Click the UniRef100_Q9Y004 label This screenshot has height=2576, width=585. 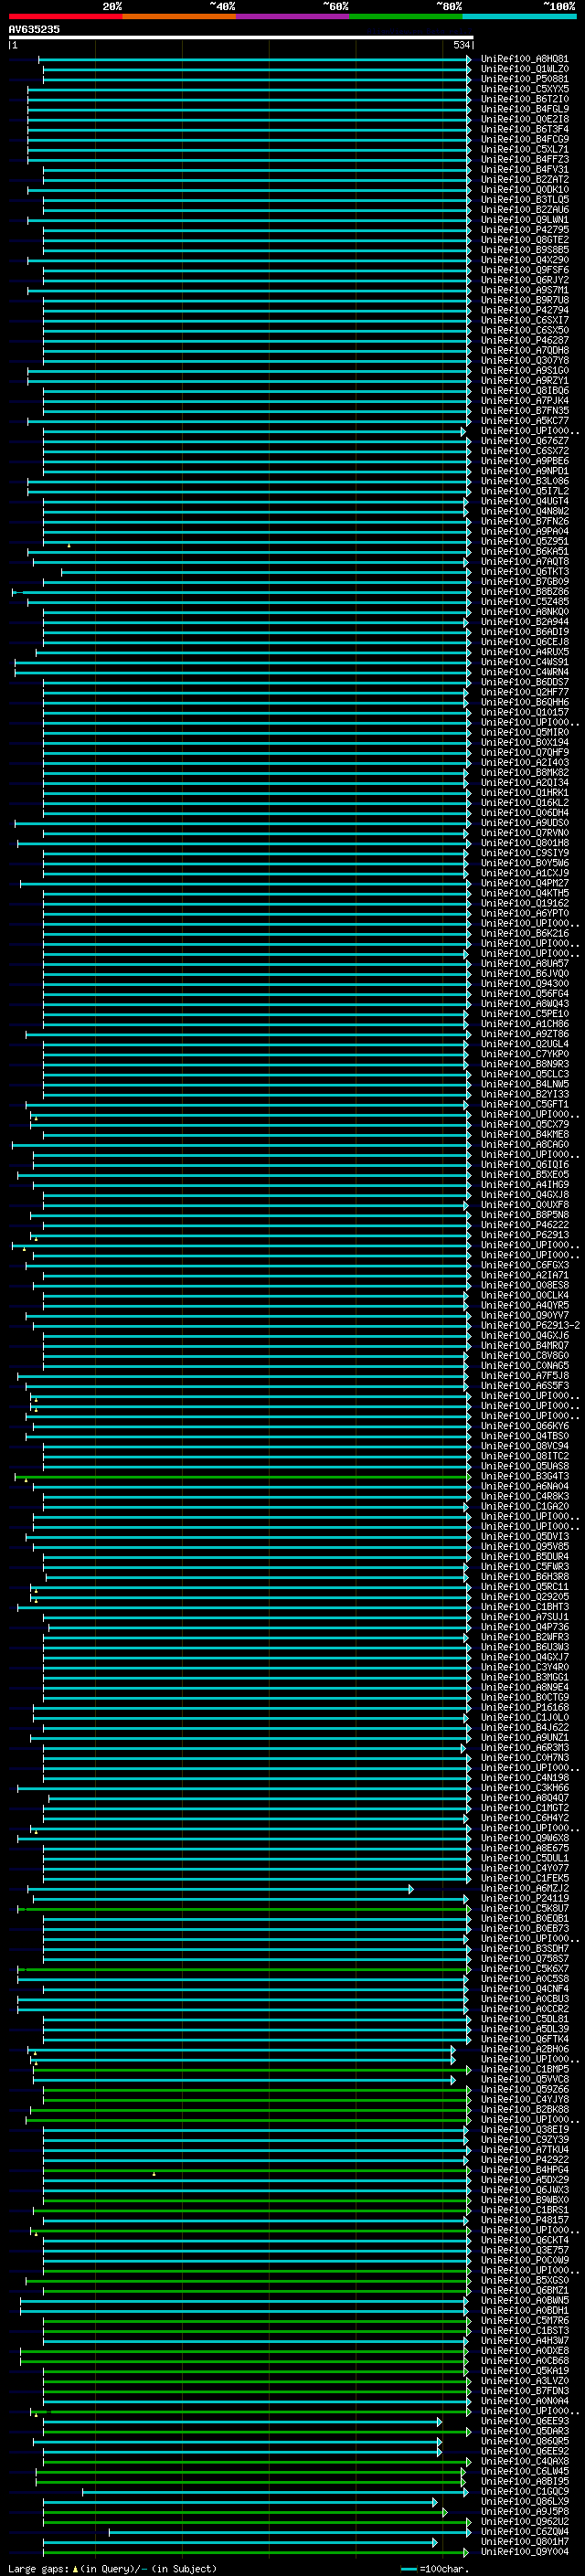point(524,2552)
